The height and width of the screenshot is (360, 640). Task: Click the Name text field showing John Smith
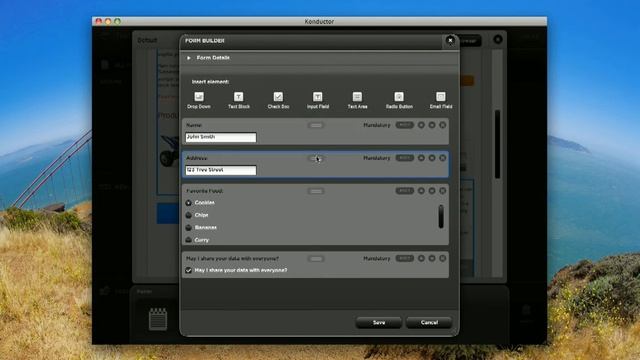(x=221, y=137)
